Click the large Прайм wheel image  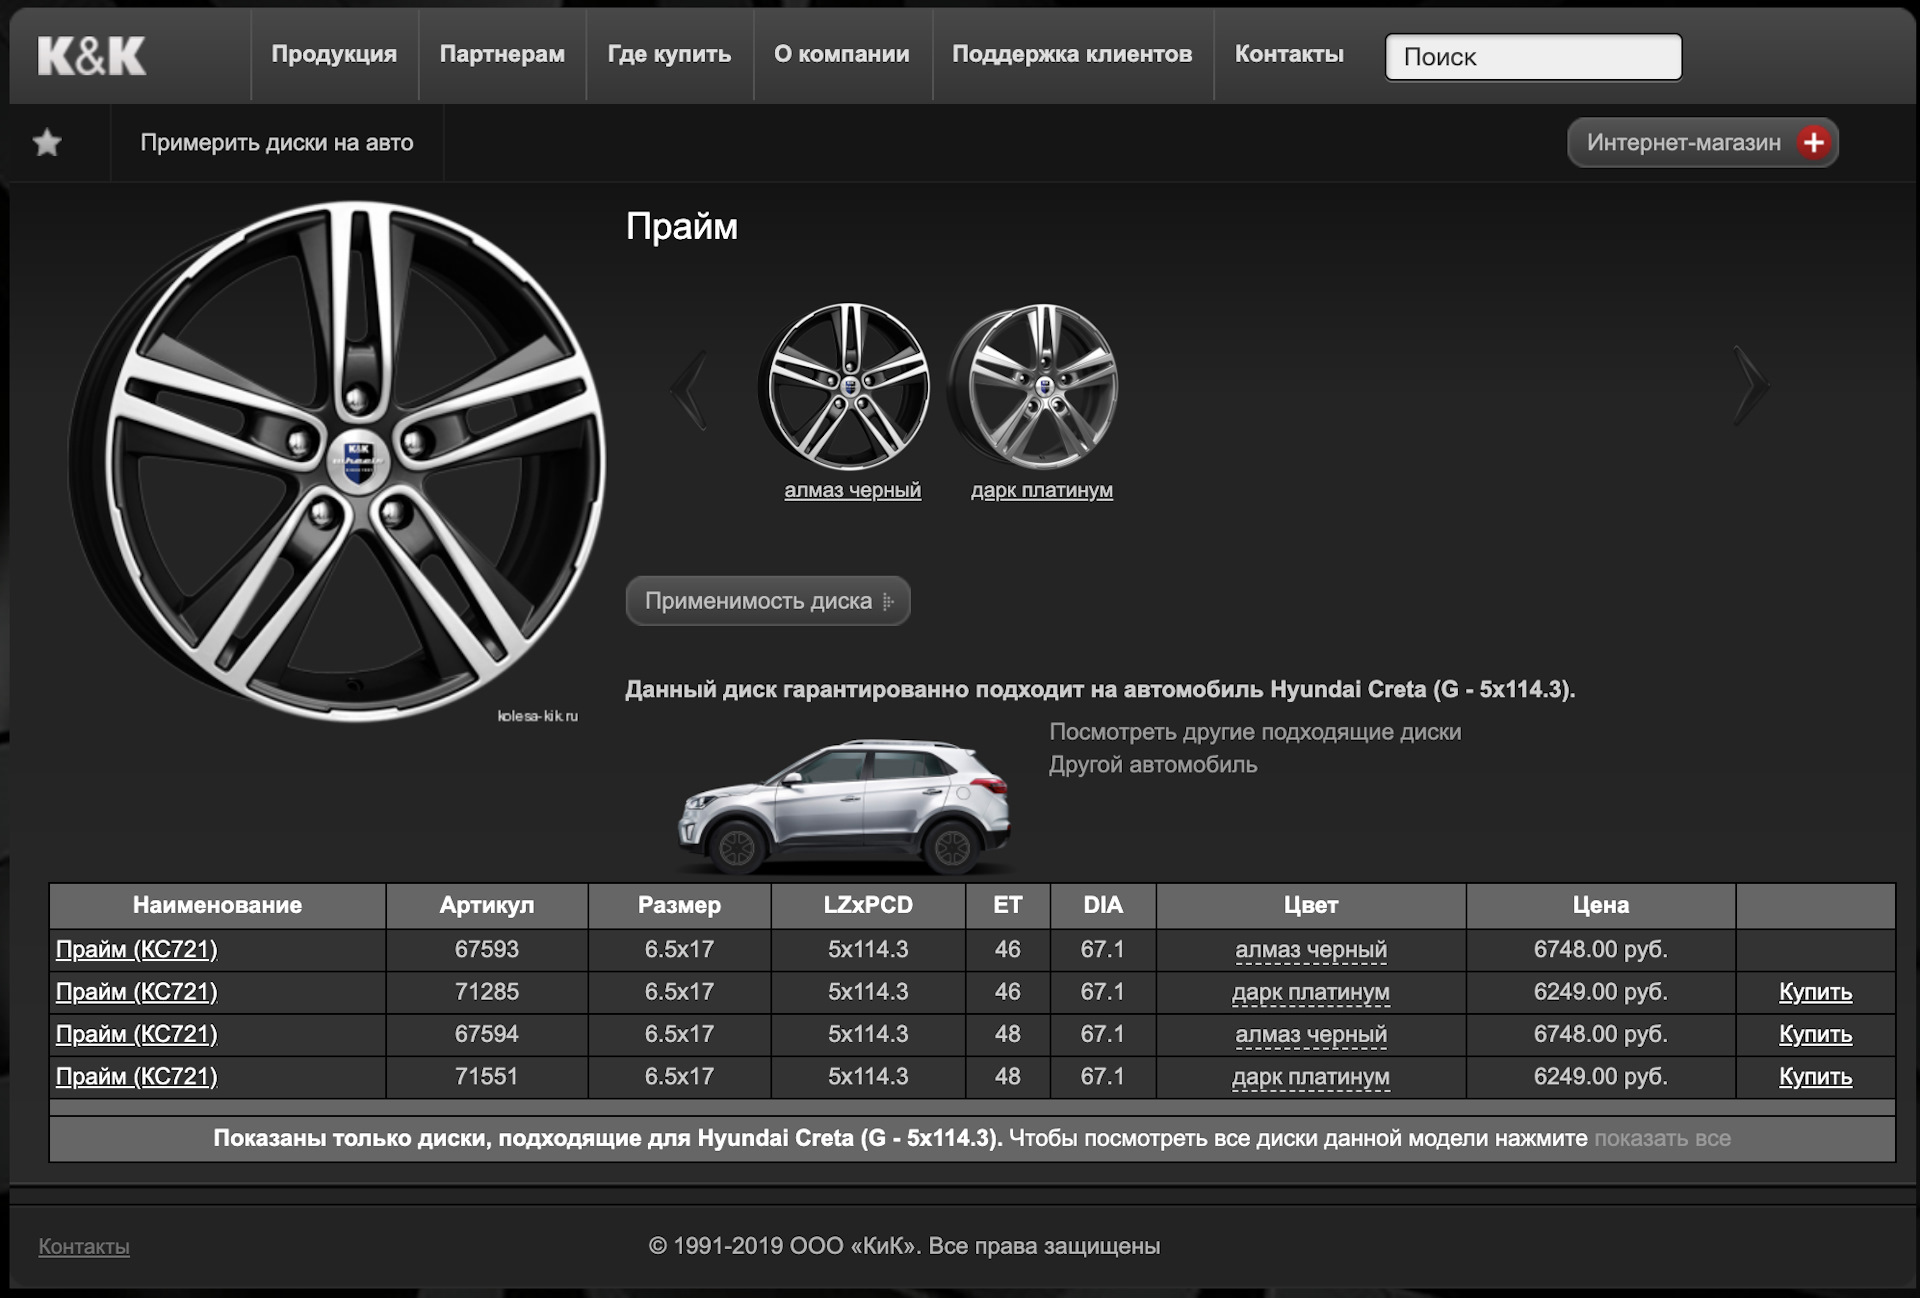point(337,462)
